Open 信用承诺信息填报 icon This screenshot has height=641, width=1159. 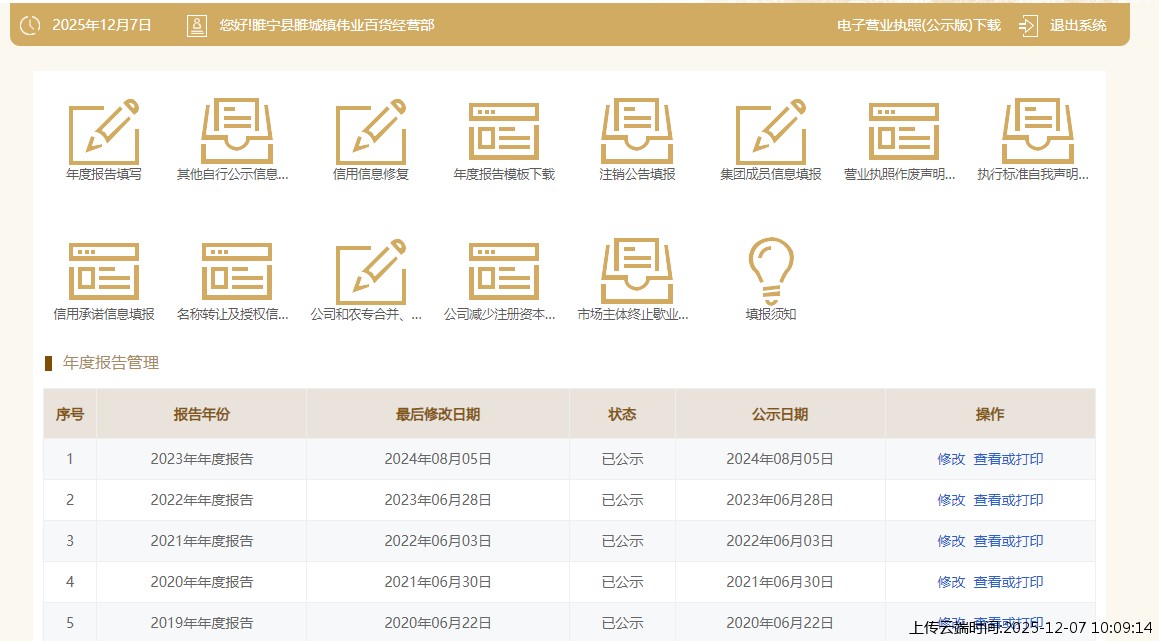[x=103, y=273]
